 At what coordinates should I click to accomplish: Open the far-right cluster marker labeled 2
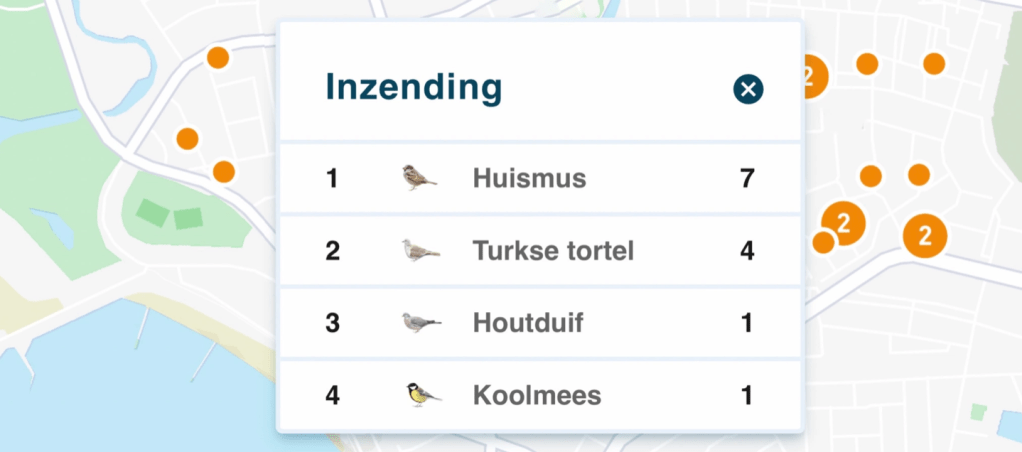[925, 236]
